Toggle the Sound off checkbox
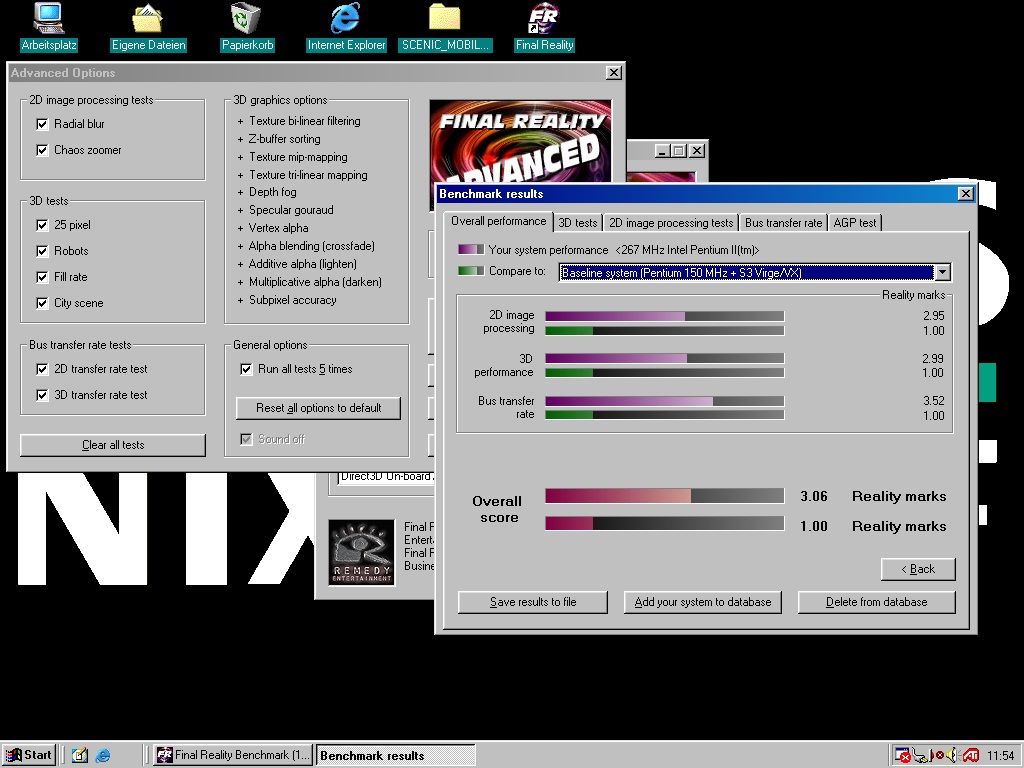The width and height of the screenshot is (1024, 768). coord(246,440)
